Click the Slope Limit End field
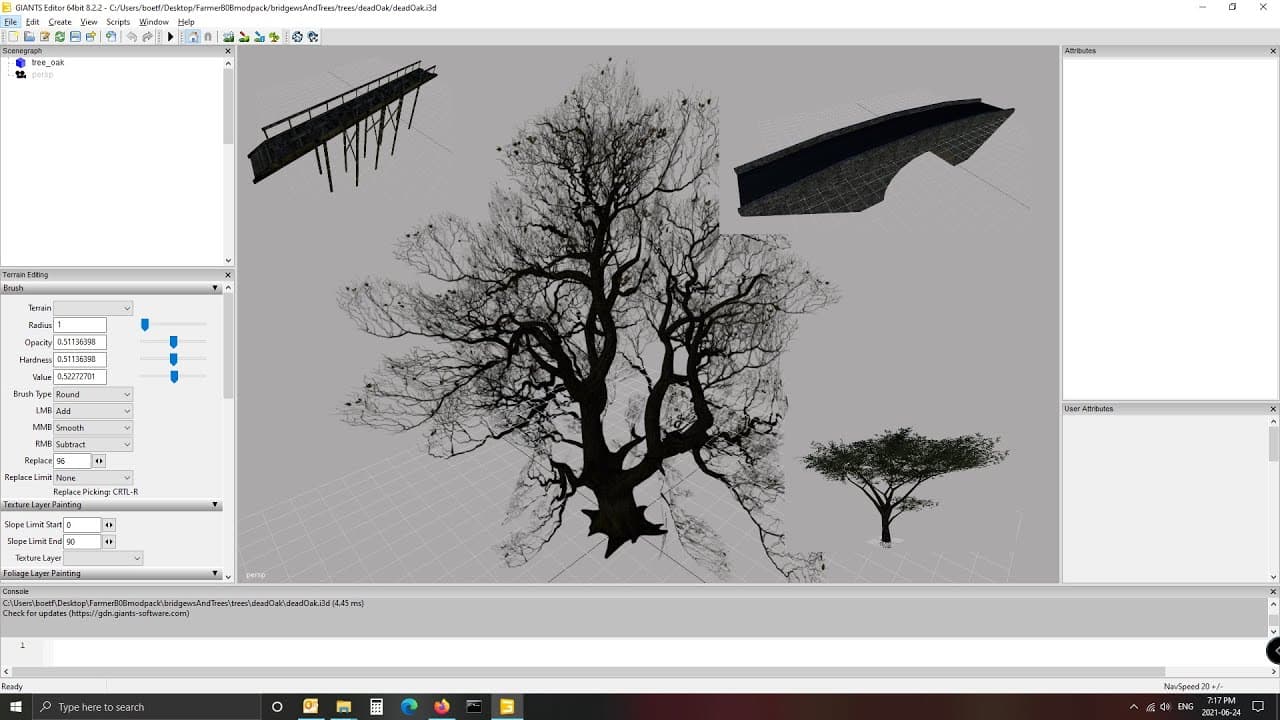This screenshot has height=720, width=1280. (83, 542)
